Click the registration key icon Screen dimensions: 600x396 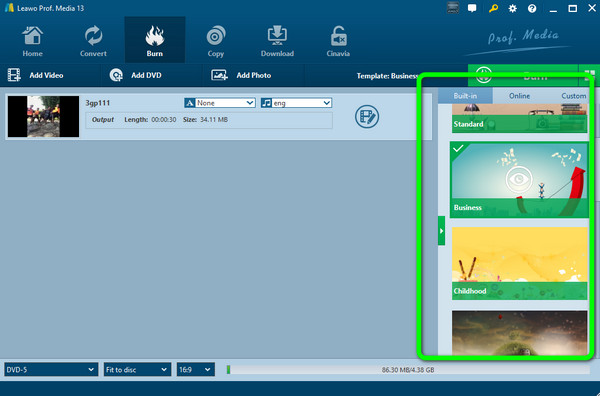[x=493, y=8]
